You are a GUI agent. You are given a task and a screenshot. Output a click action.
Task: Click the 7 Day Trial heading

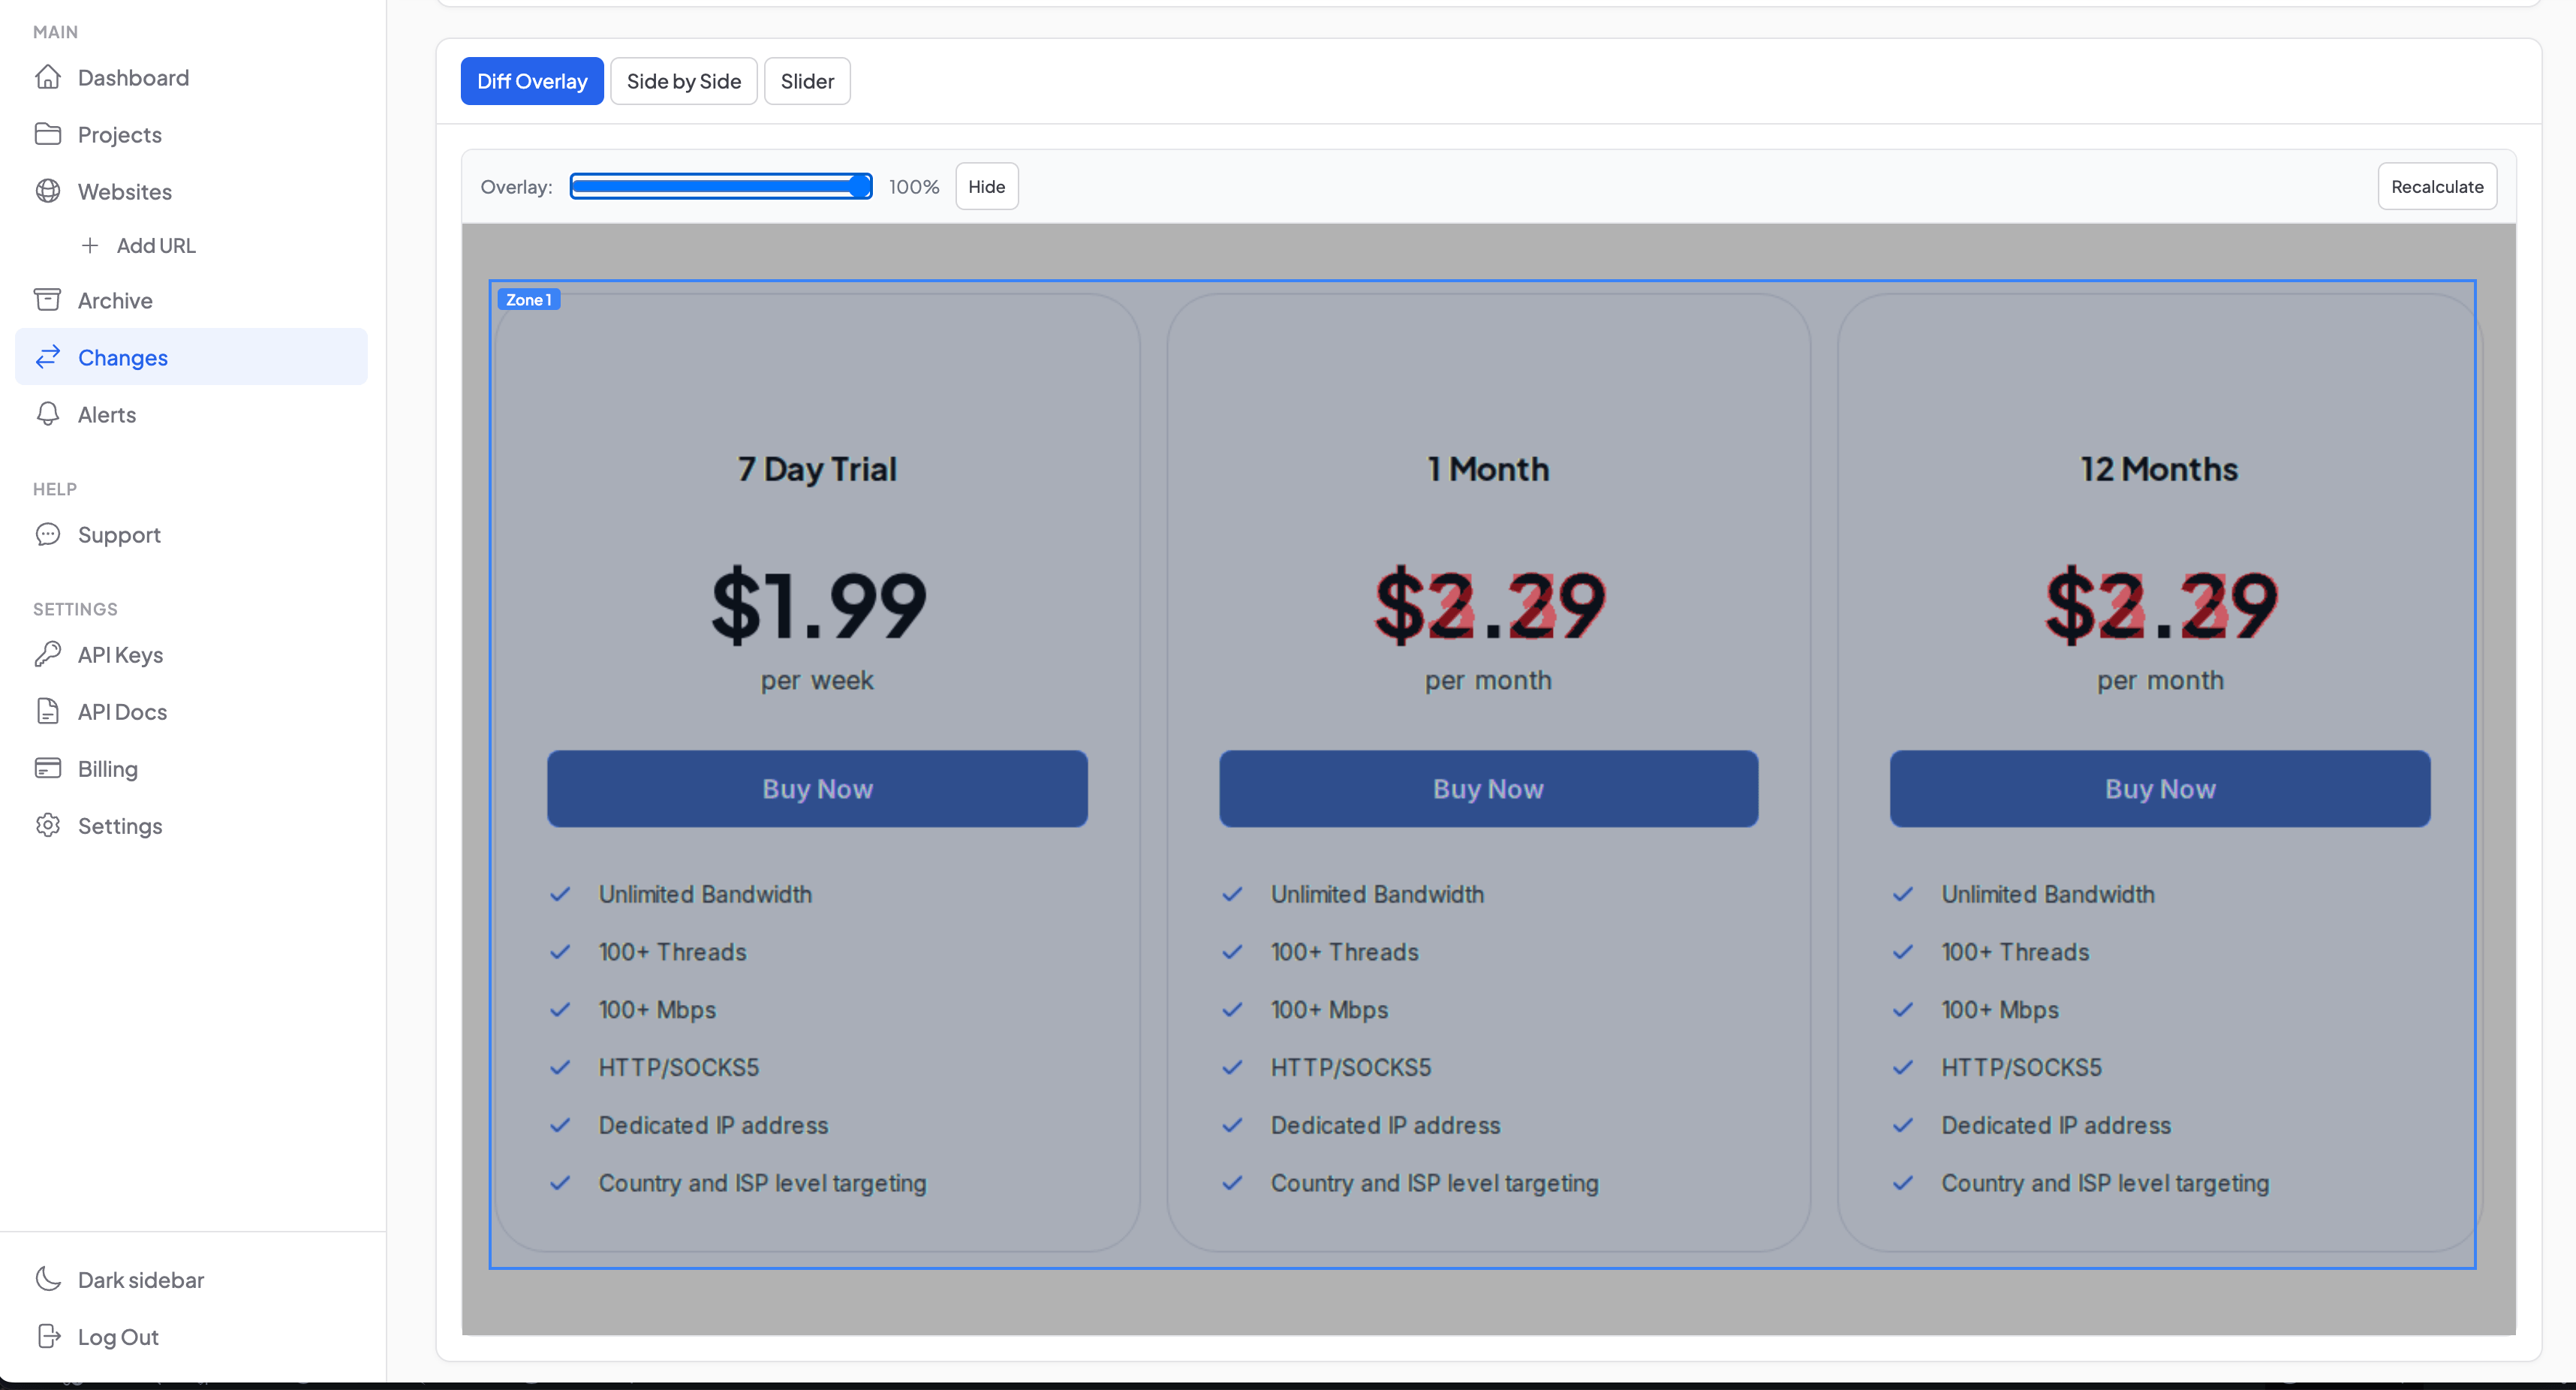817,468
